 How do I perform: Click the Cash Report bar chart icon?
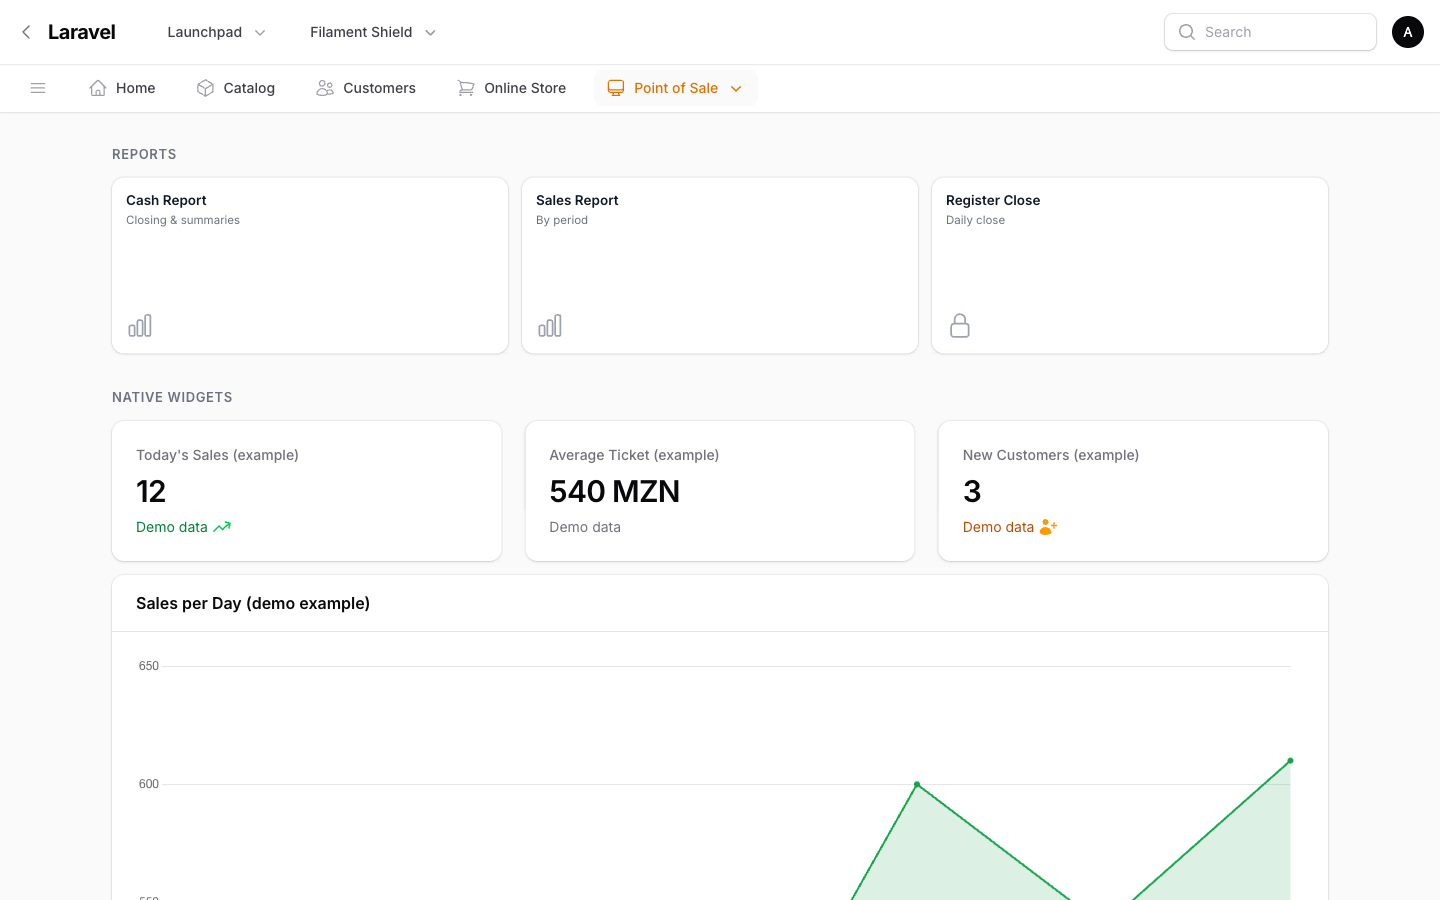140,325
